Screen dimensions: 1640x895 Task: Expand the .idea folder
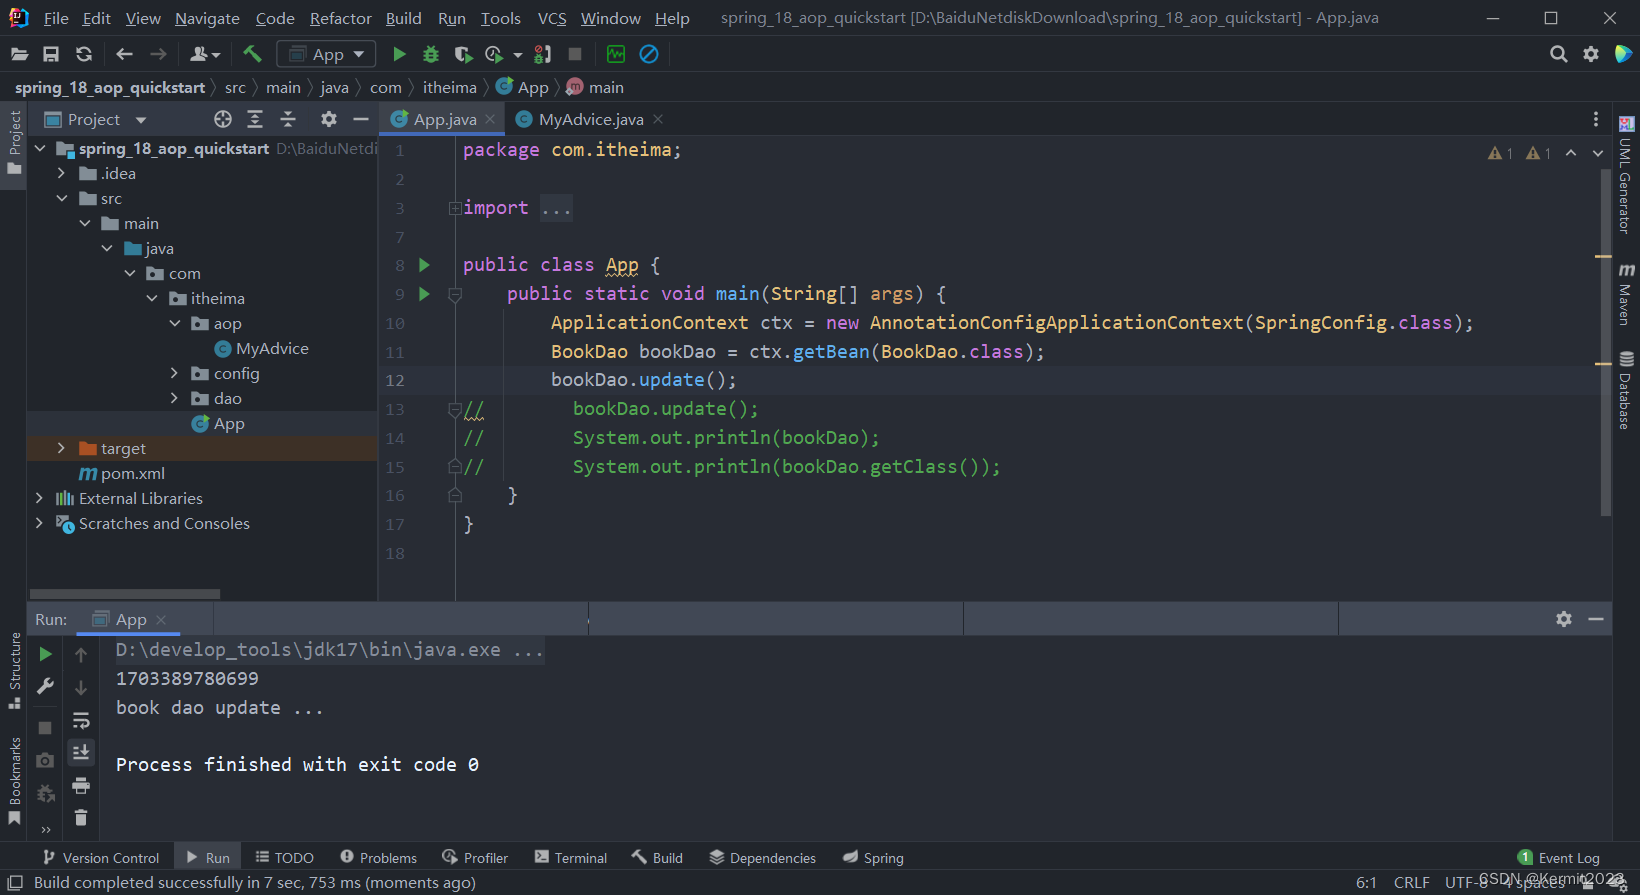pyautogui.click(x=61, y=173)
